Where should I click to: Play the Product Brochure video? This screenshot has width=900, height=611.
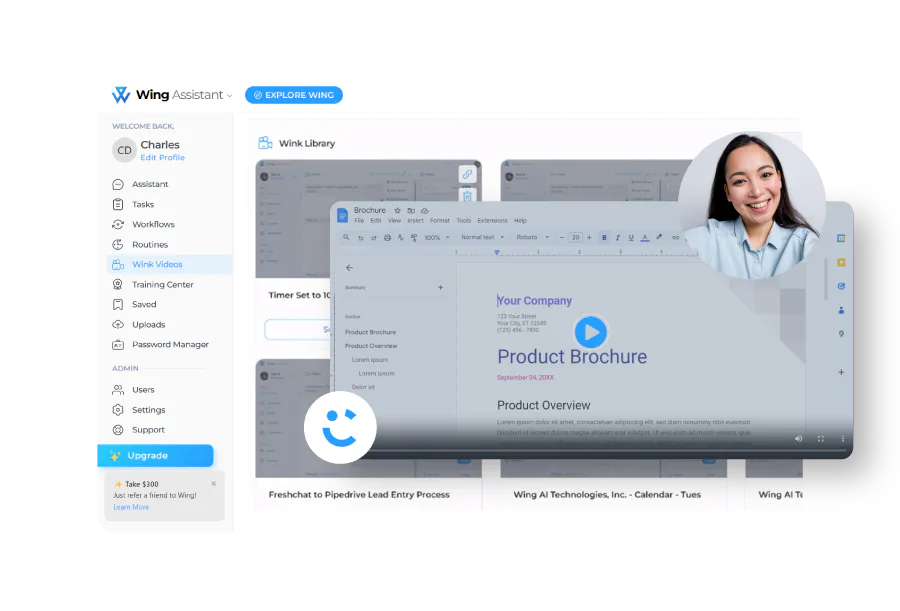click(x=590, y=332)
